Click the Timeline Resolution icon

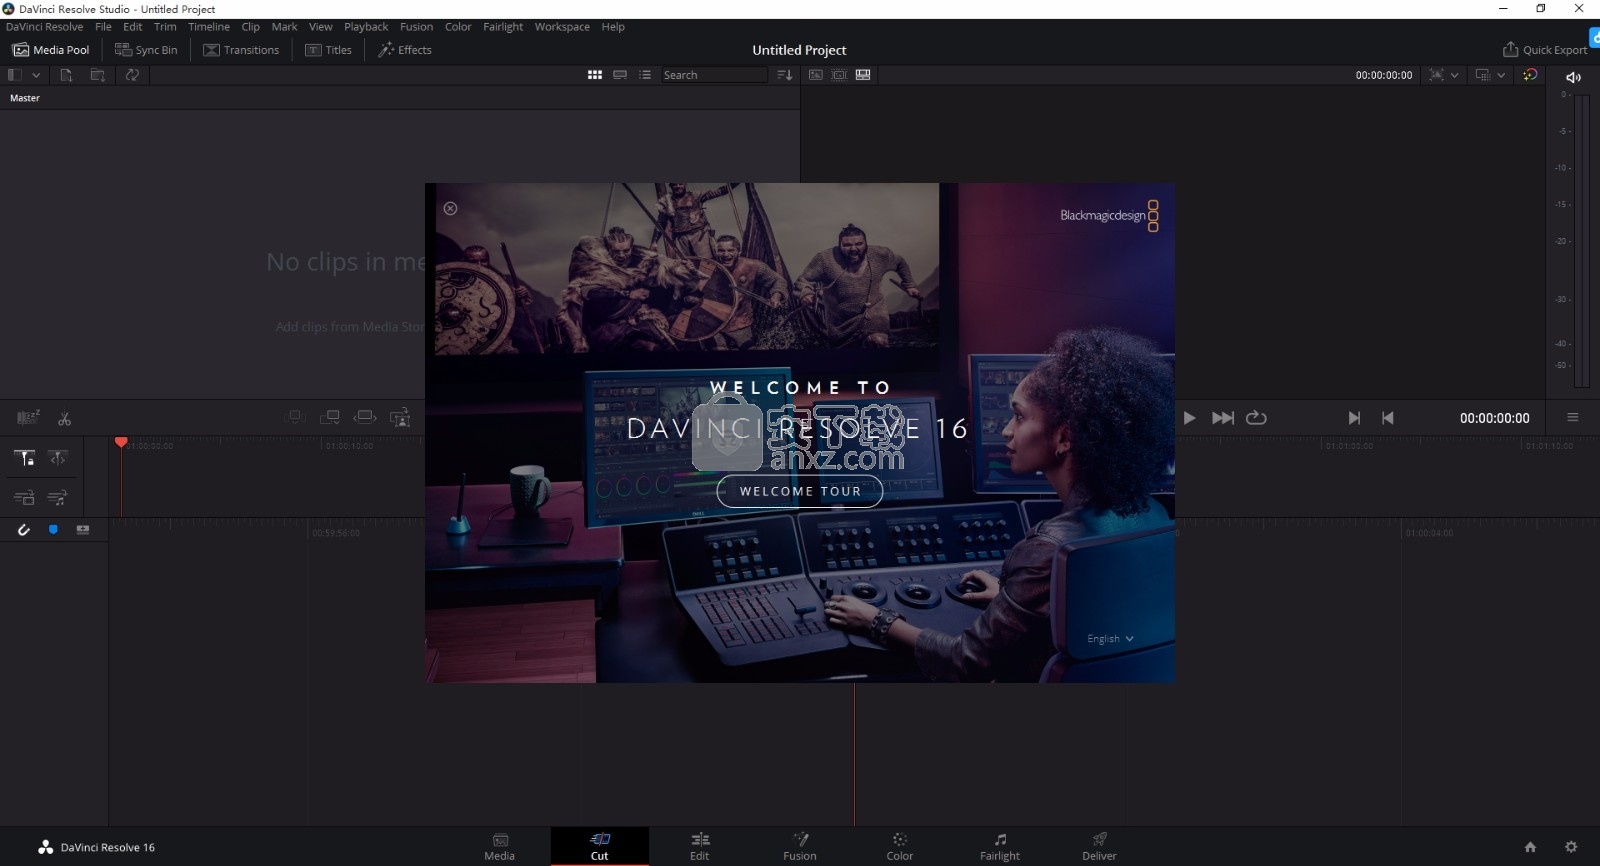(1483, 75)
